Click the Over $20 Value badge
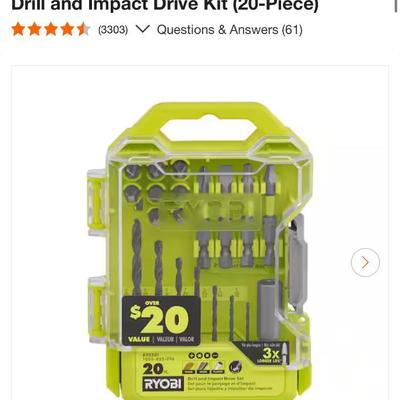This screenshot has height=400, width=400. 161,320
